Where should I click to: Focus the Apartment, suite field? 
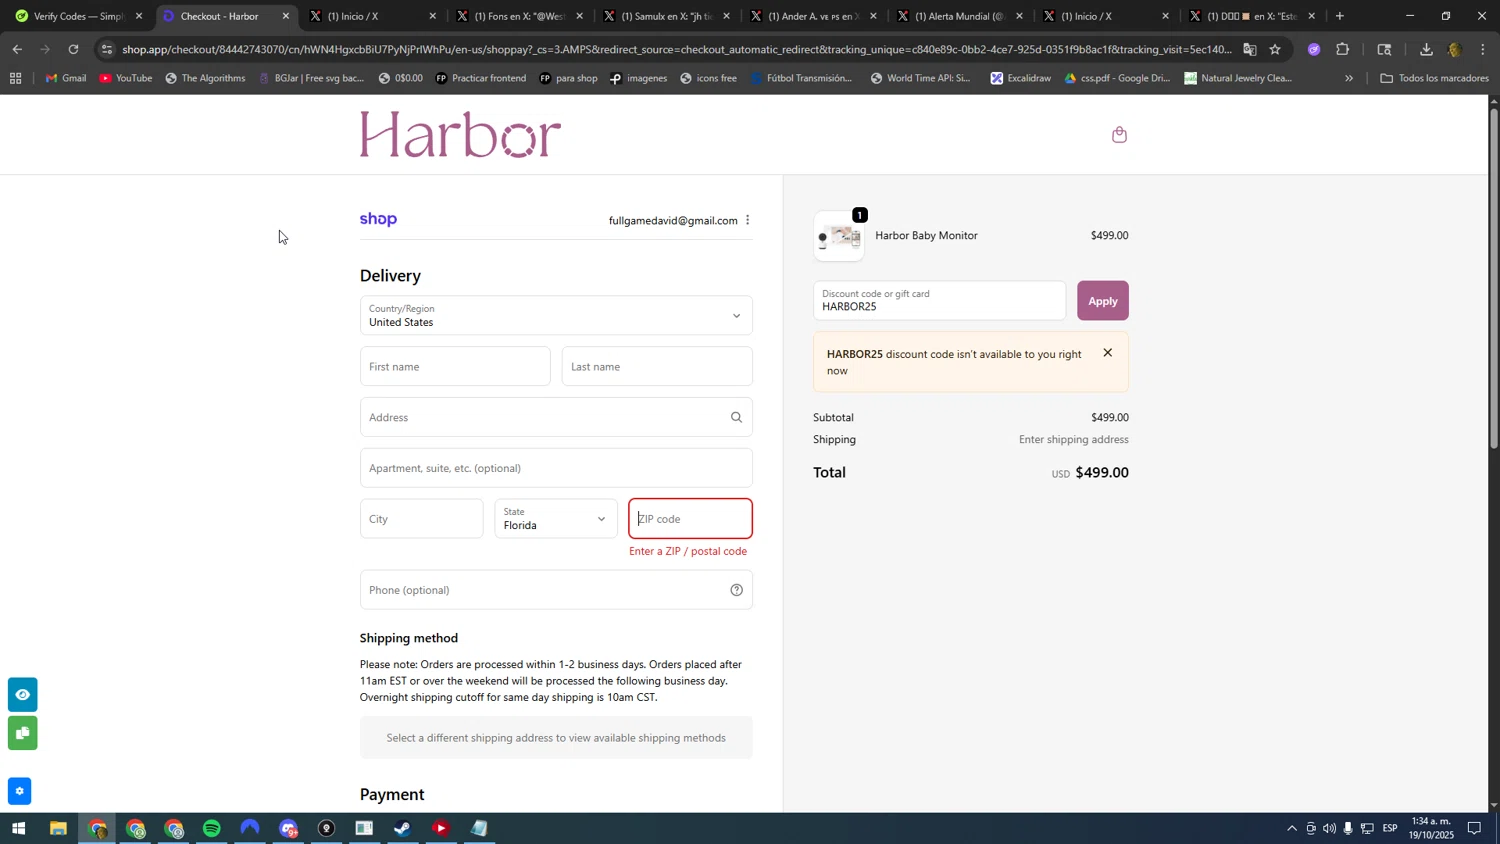(x=556, y=468)
